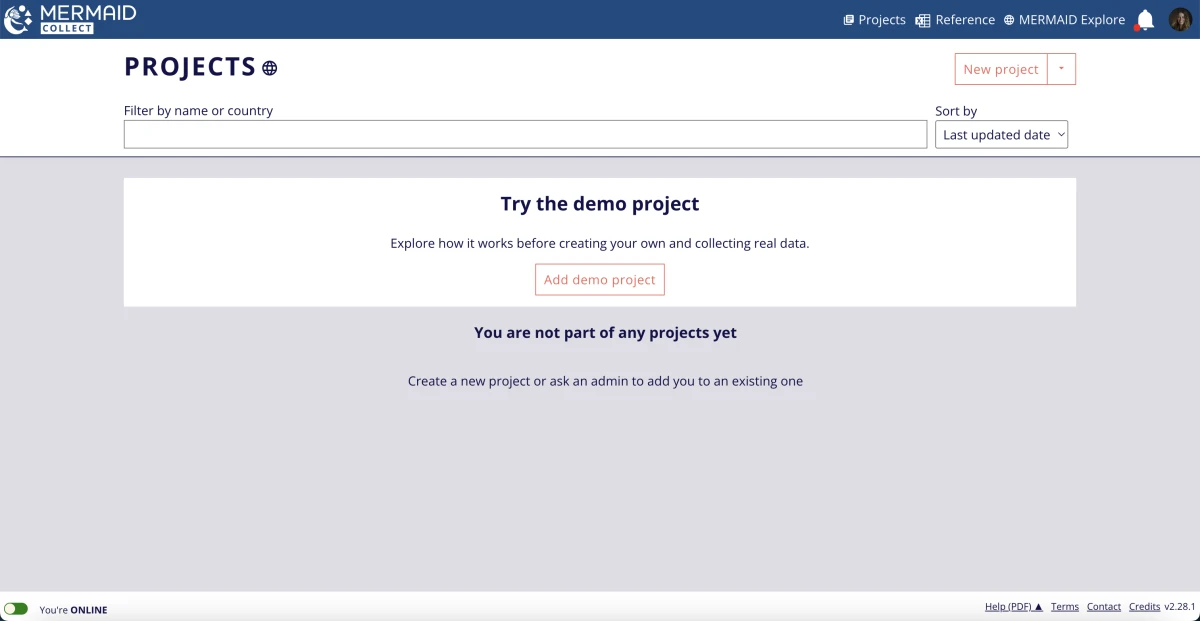Click the MERMAID Collect logo

70,19
